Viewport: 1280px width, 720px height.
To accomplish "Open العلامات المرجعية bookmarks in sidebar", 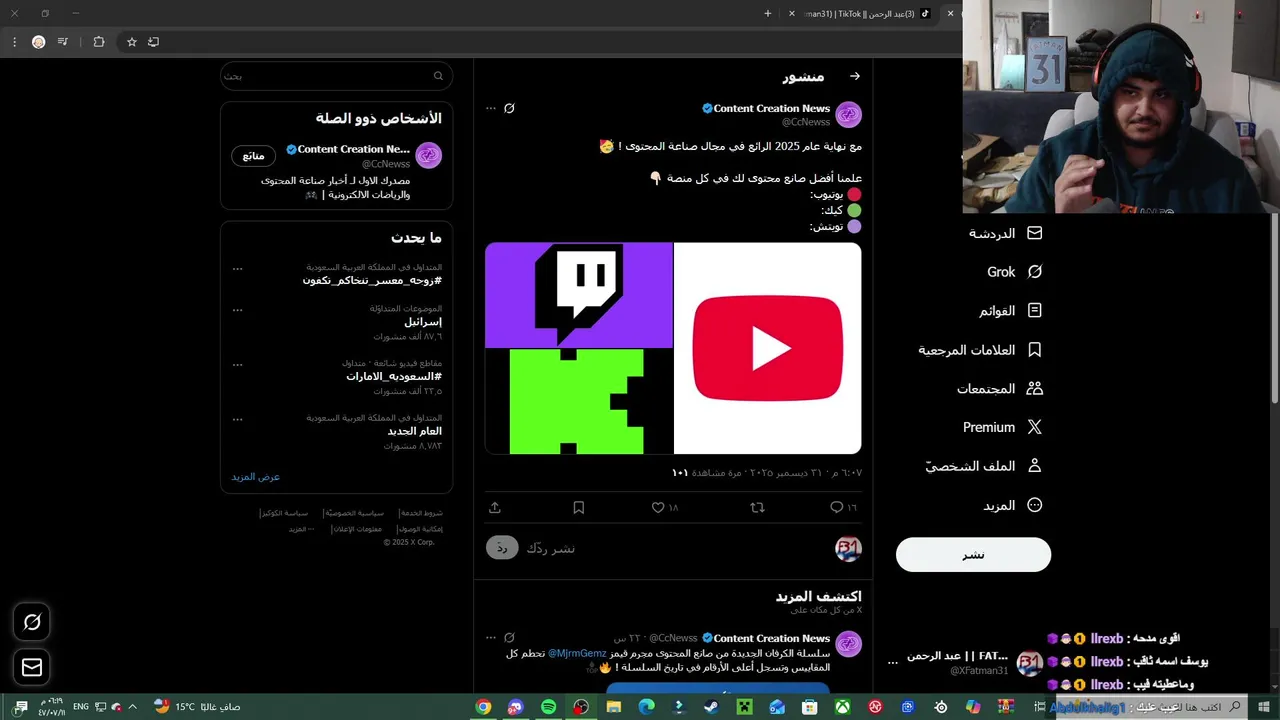I will 980,350.
